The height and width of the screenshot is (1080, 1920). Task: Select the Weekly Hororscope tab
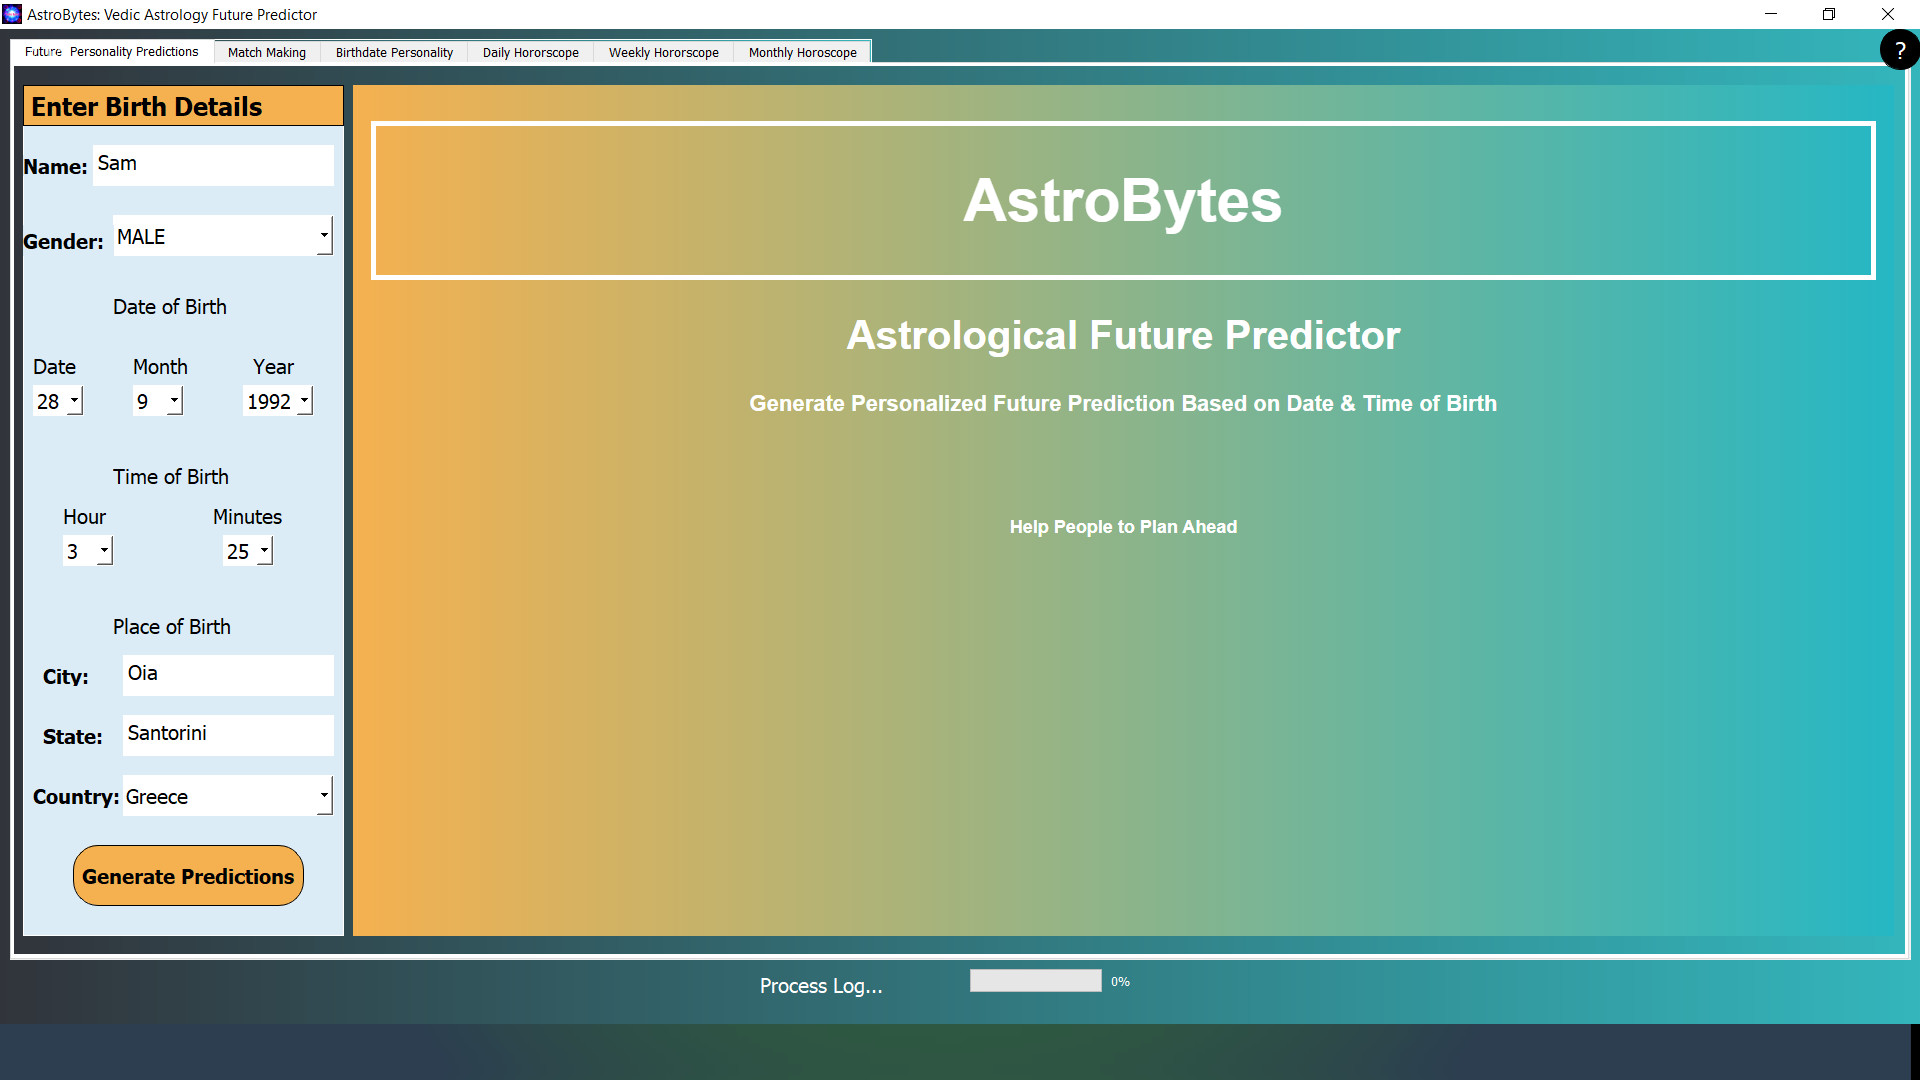[x=663, y=52]
